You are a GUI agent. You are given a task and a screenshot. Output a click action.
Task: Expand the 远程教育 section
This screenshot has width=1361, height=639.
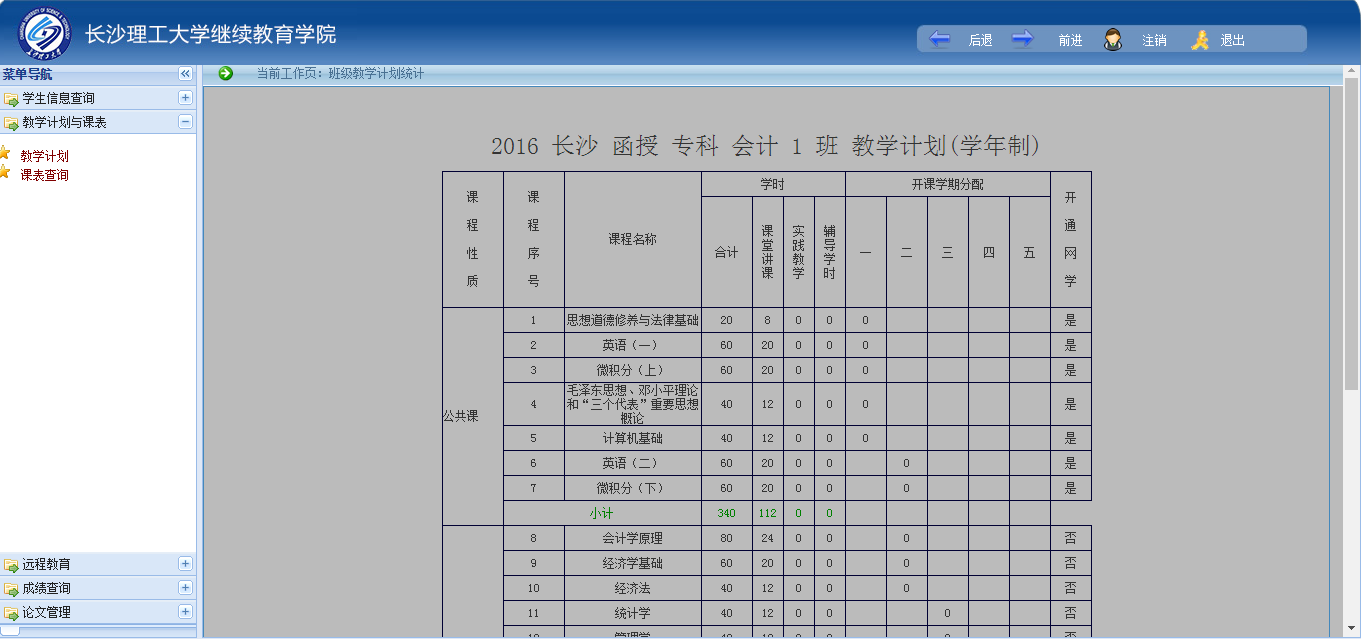click(x=185, y=564)
